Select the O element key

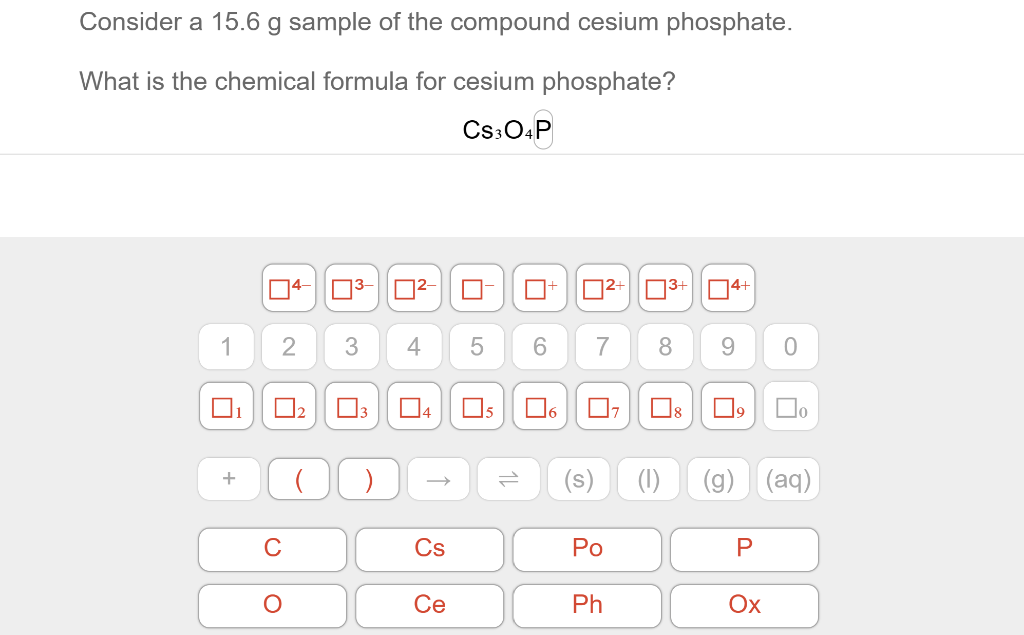coord(272,605)
